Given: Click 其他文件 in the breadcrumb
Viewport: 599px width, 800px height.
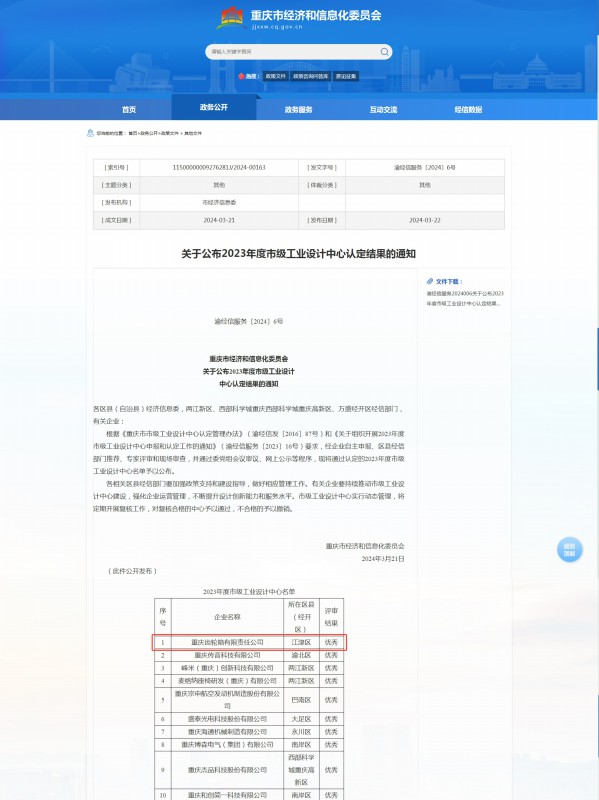Looking at the screenshot, I should 193,133.
